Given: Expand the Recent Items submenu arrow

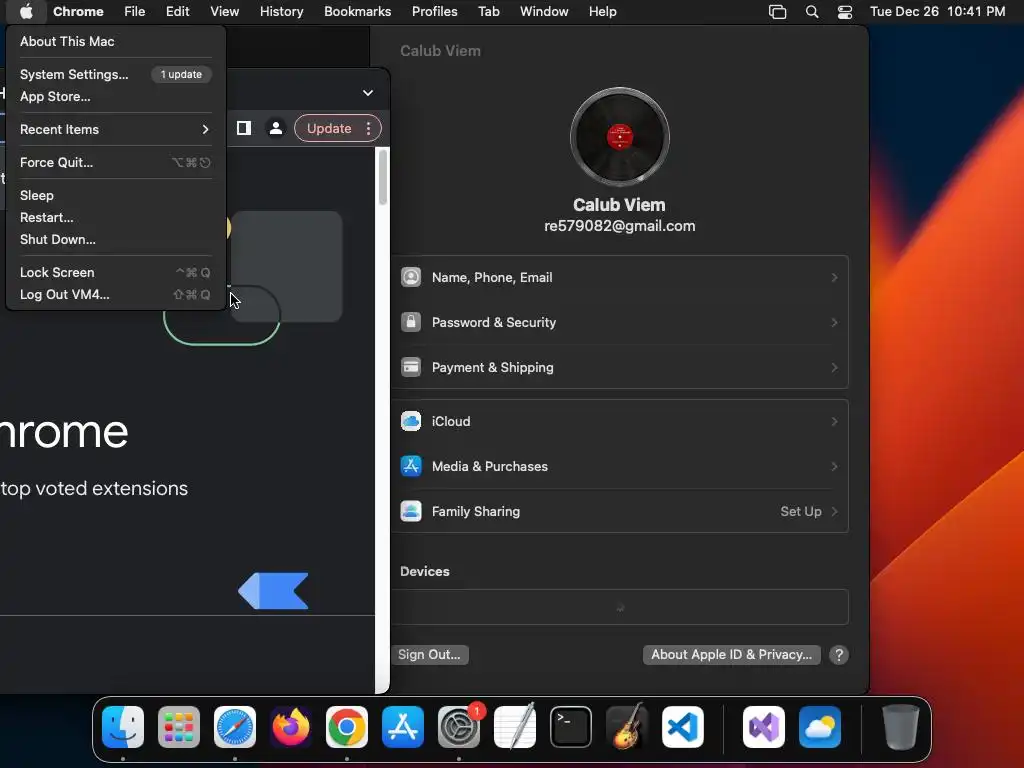Looking at the screenshot, I should click(x=206, y=129).
